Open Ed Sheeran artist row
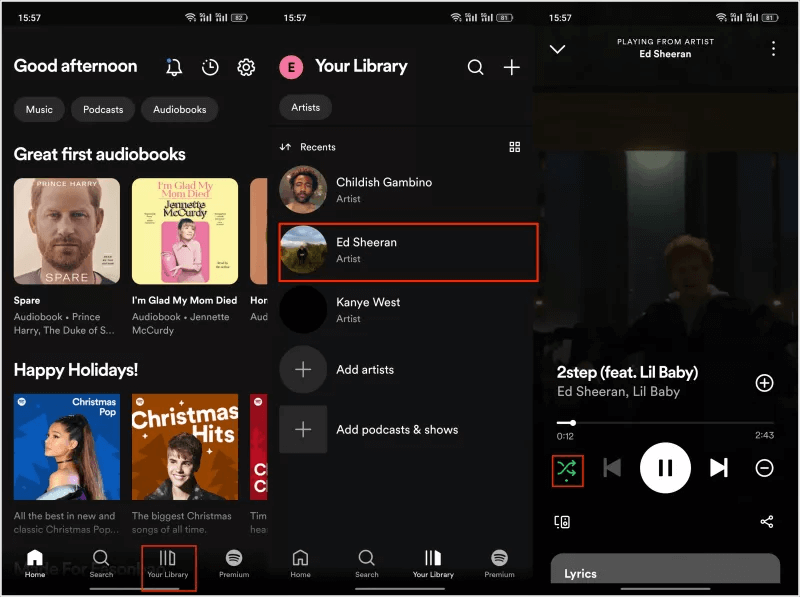The image size is (800, 597). 408,252
